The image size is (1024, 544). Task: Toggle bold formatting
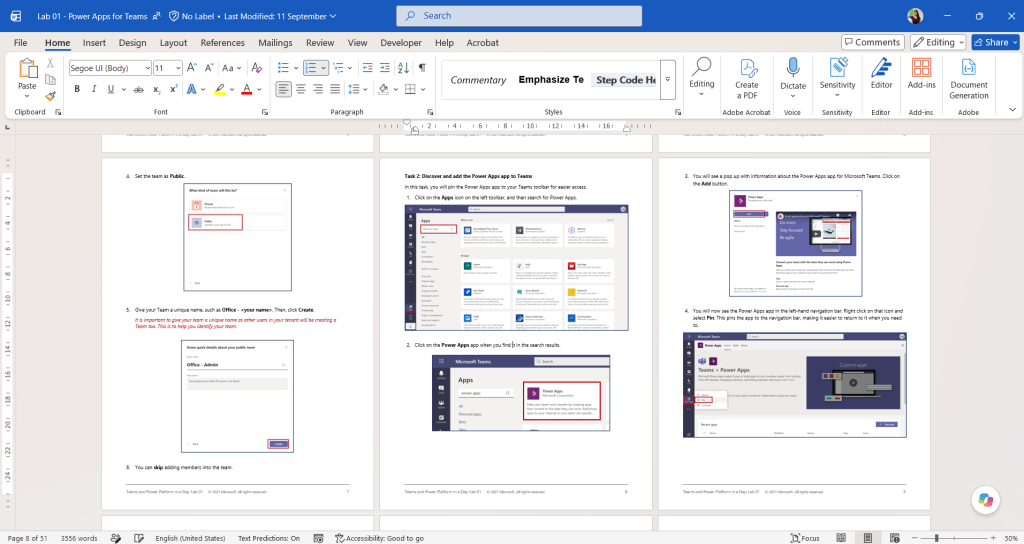[77, 89]
